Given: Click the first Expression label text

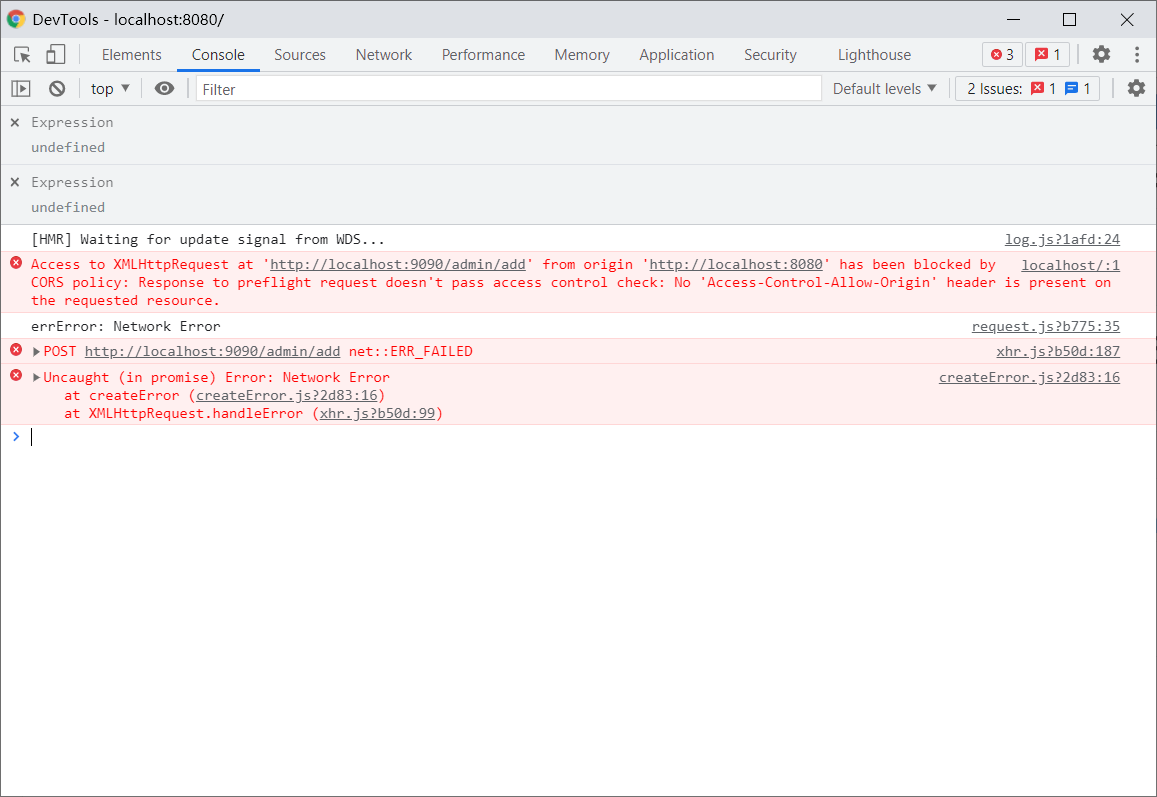Looking at the screenshot, I should coord(72,123).
